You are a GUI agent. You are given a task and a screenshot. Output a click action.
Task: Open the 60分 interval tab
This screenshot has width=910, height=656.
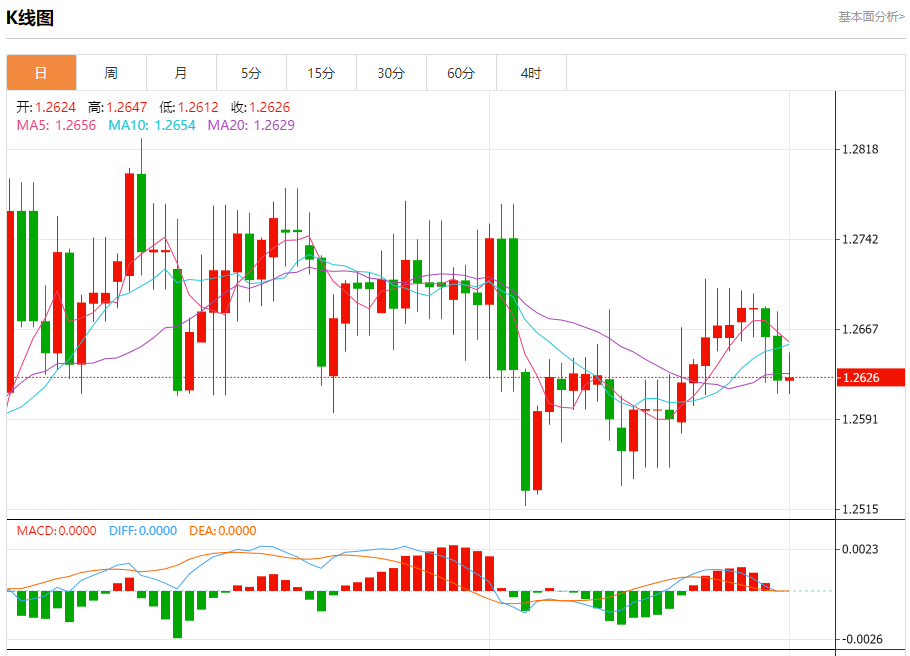point(461,73)
